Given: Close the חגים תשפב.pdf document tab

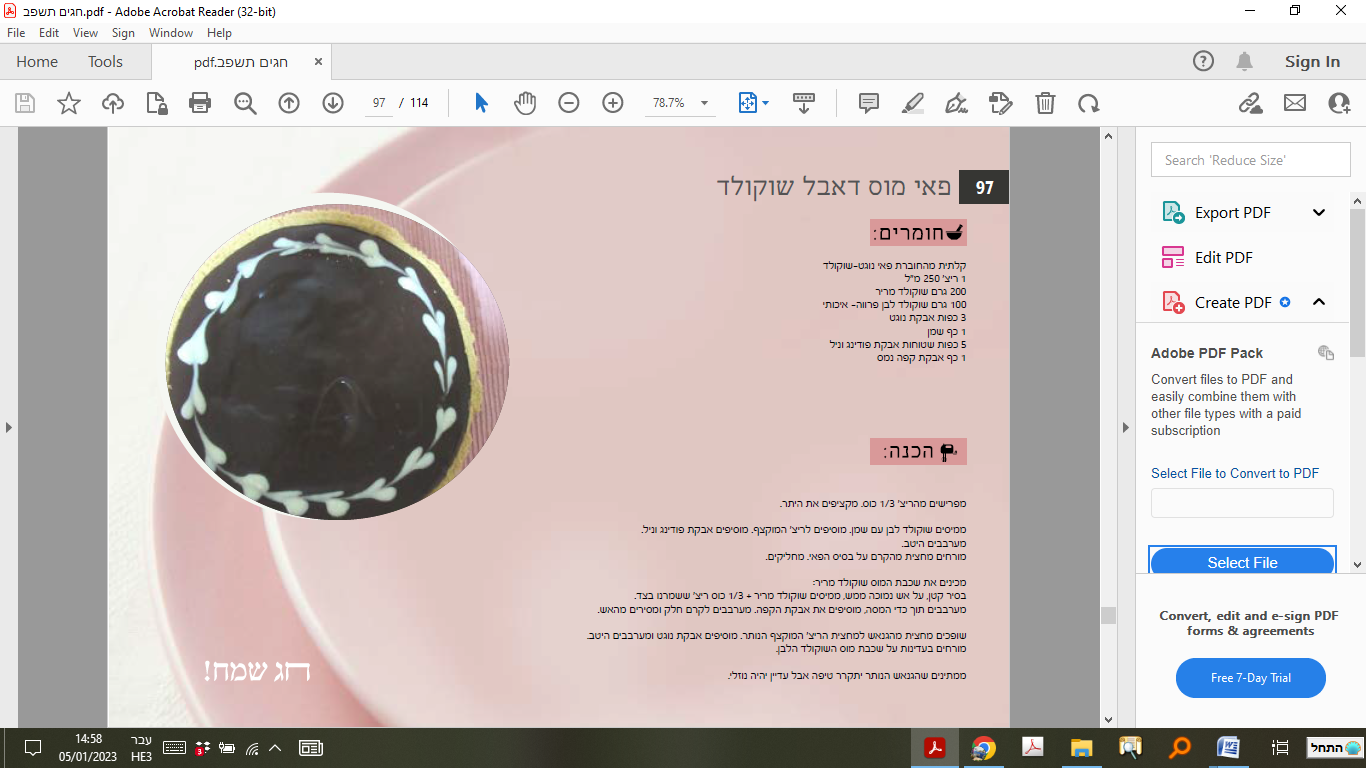Looking at the screenshot, I should coord(319,61).
